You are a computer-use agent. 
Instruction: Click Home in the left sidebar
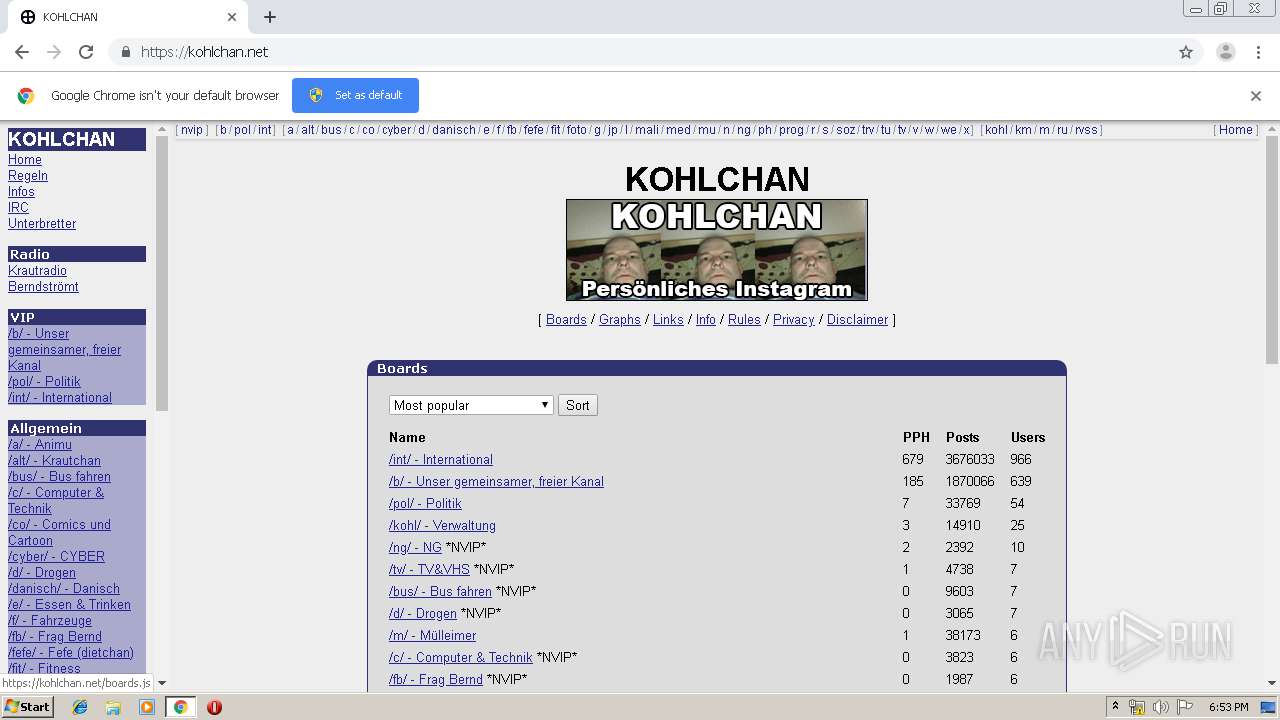pos(25,160)
